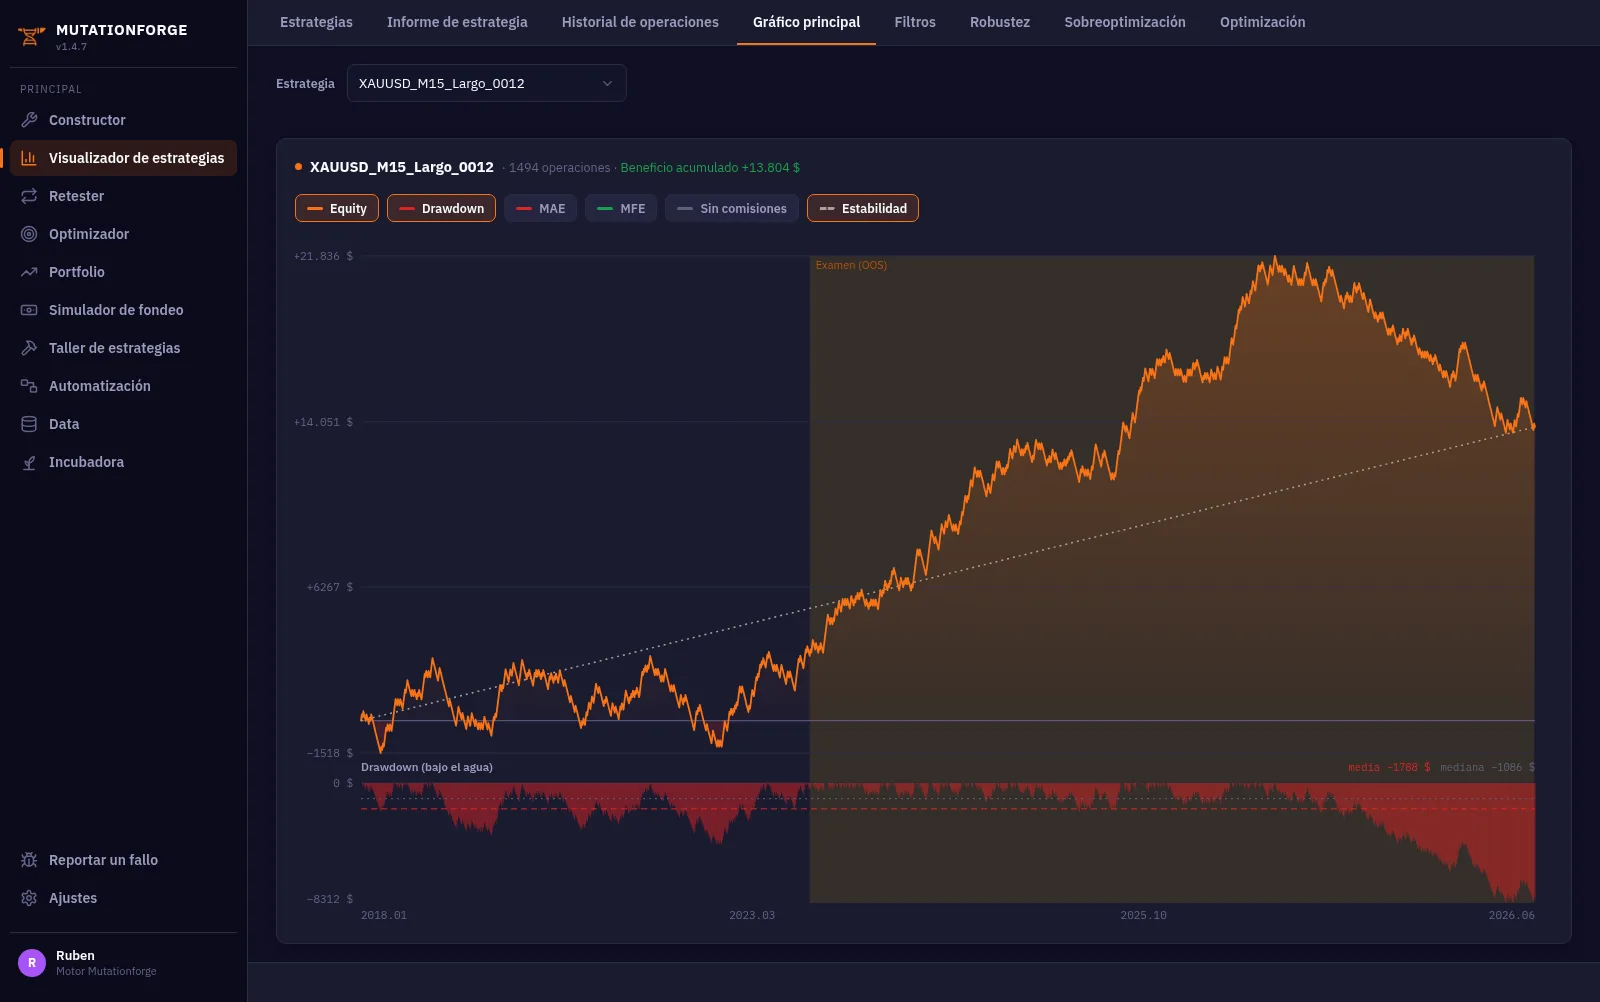Viewport: 1600px width, 1002px height.
Task: Hide the Estabilidad trend line
Action: pos(863,208)
